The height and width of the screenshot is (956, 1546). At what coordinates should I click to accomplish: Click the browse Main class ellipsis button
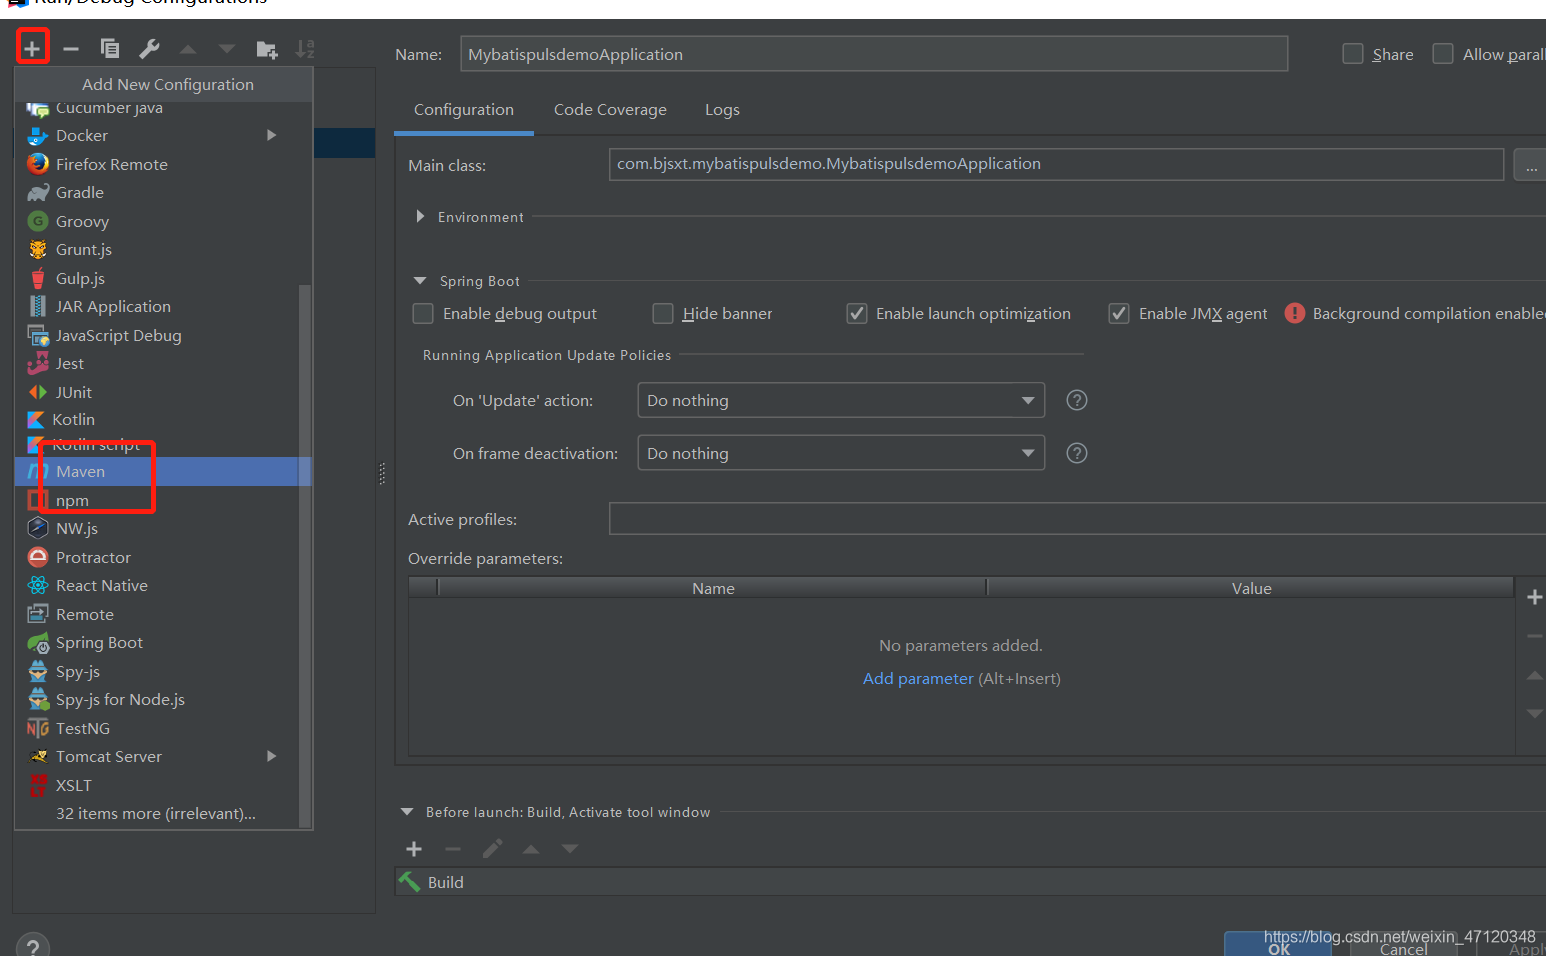pos(1530,165)
